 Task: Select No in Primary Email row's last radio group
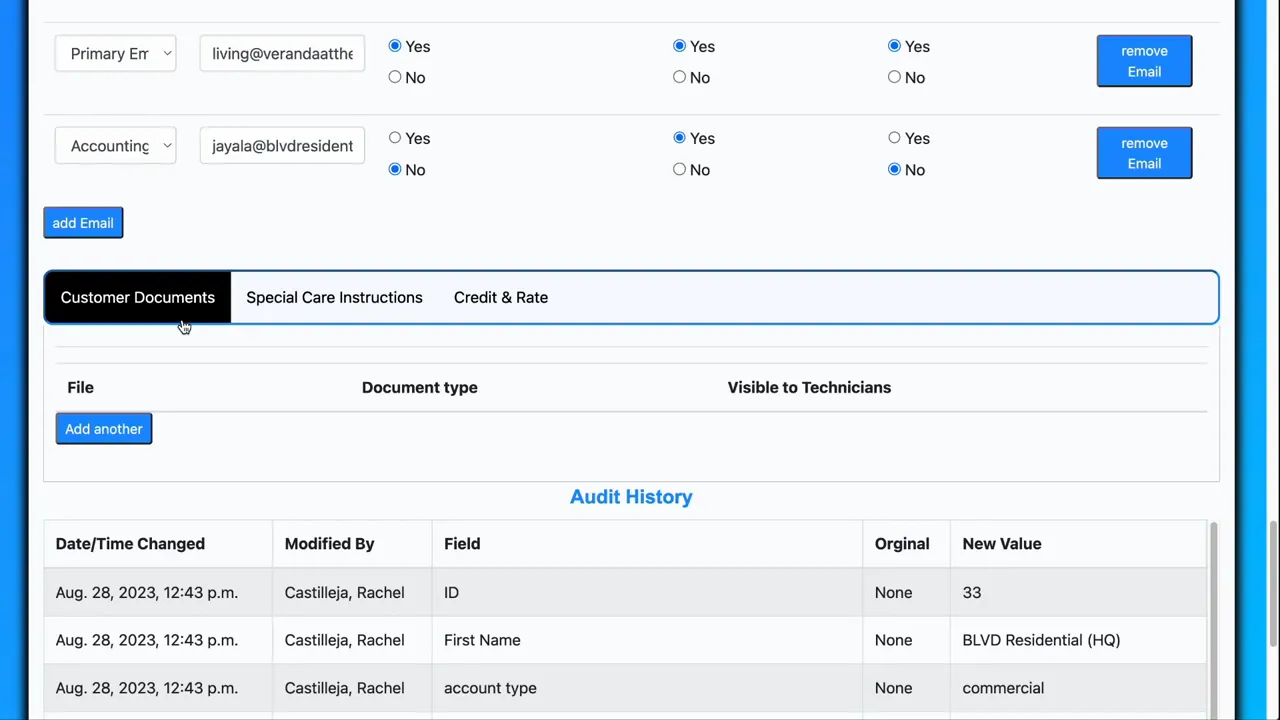tap(894, 77)
